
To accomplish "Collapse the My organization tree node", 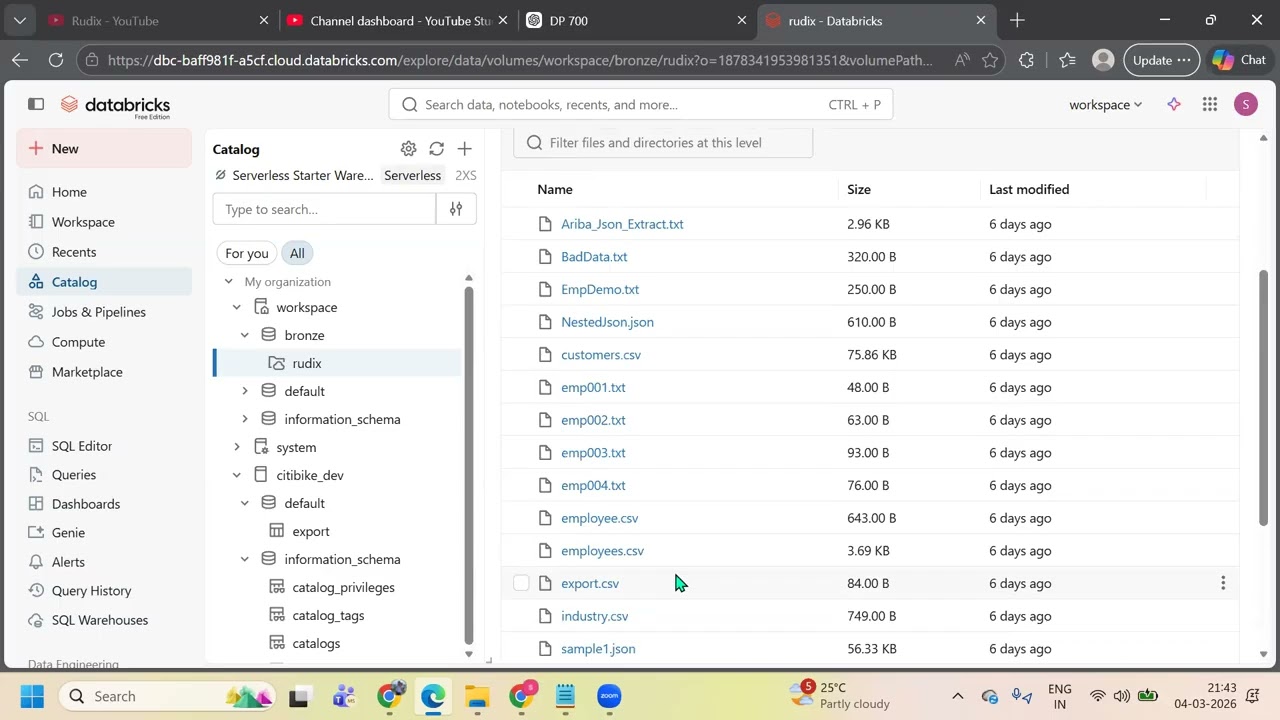I will click(x=228, y=282).
